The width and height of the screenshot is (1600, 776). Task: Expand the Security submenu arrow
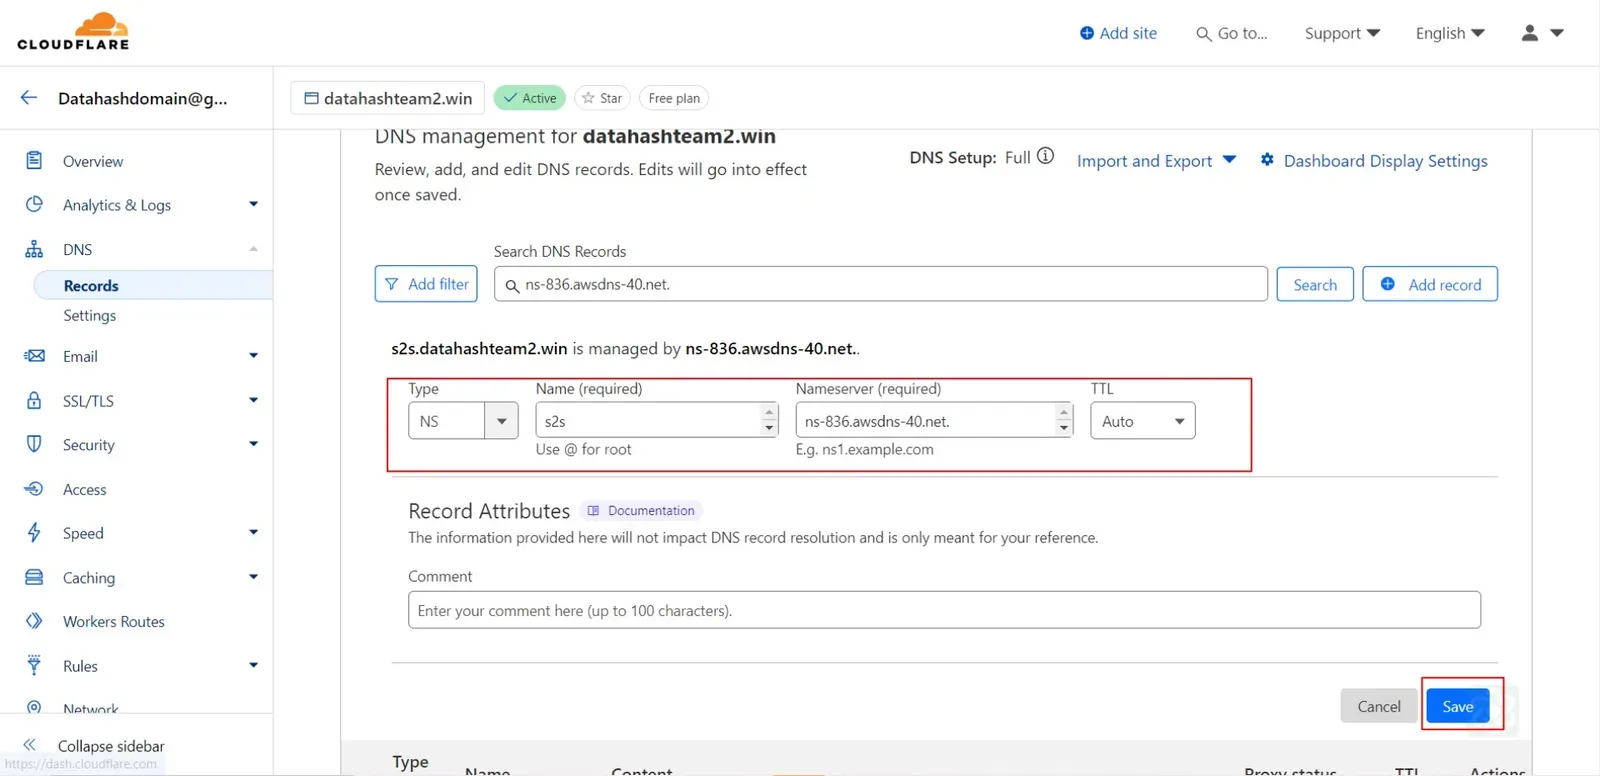click(253, 444)
